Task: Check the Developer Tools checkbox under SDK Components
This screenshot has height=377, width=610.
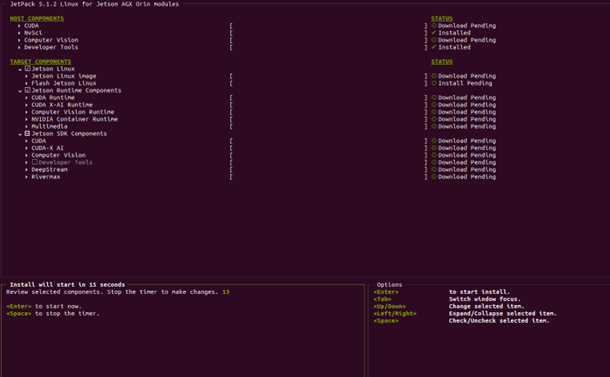Action: (35, 162)
